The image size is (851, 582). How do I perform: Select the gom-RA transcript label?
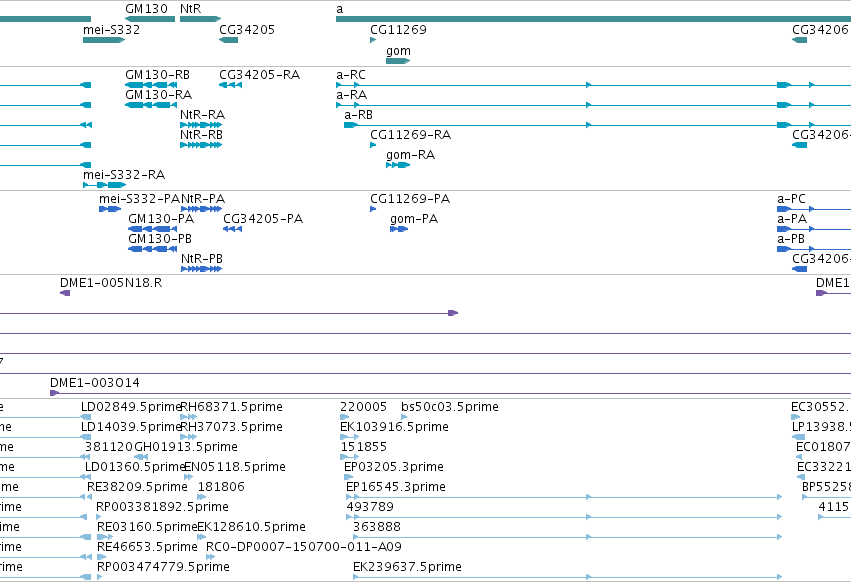coord(411,155)
